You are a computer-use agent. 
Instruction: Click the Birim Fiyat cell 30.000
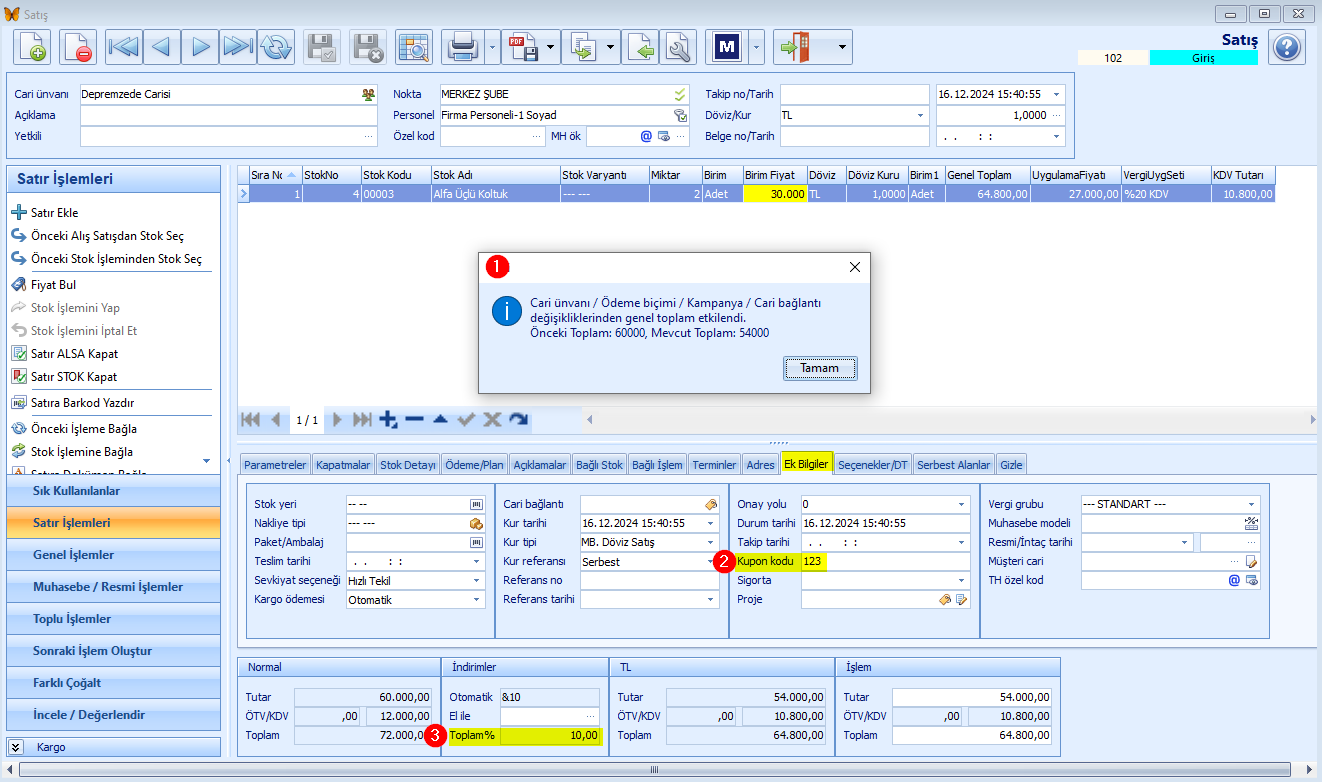(x=774, y=194)
